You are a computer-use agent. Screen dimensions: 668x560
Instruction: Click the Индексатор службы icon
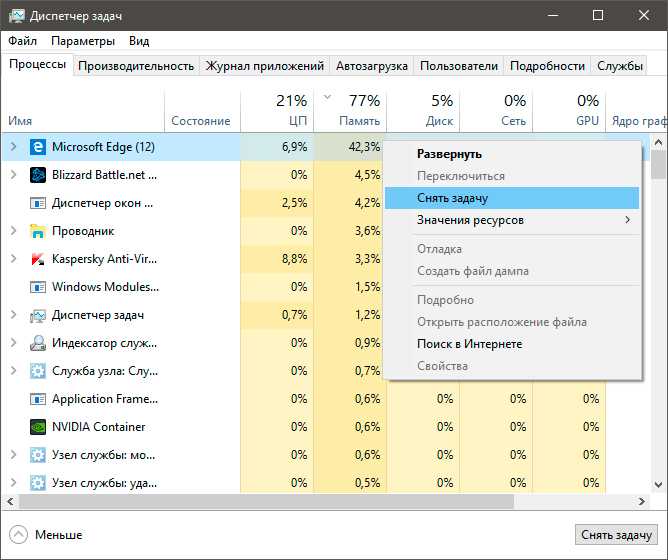pyautogui.click(x=38, y=344)
